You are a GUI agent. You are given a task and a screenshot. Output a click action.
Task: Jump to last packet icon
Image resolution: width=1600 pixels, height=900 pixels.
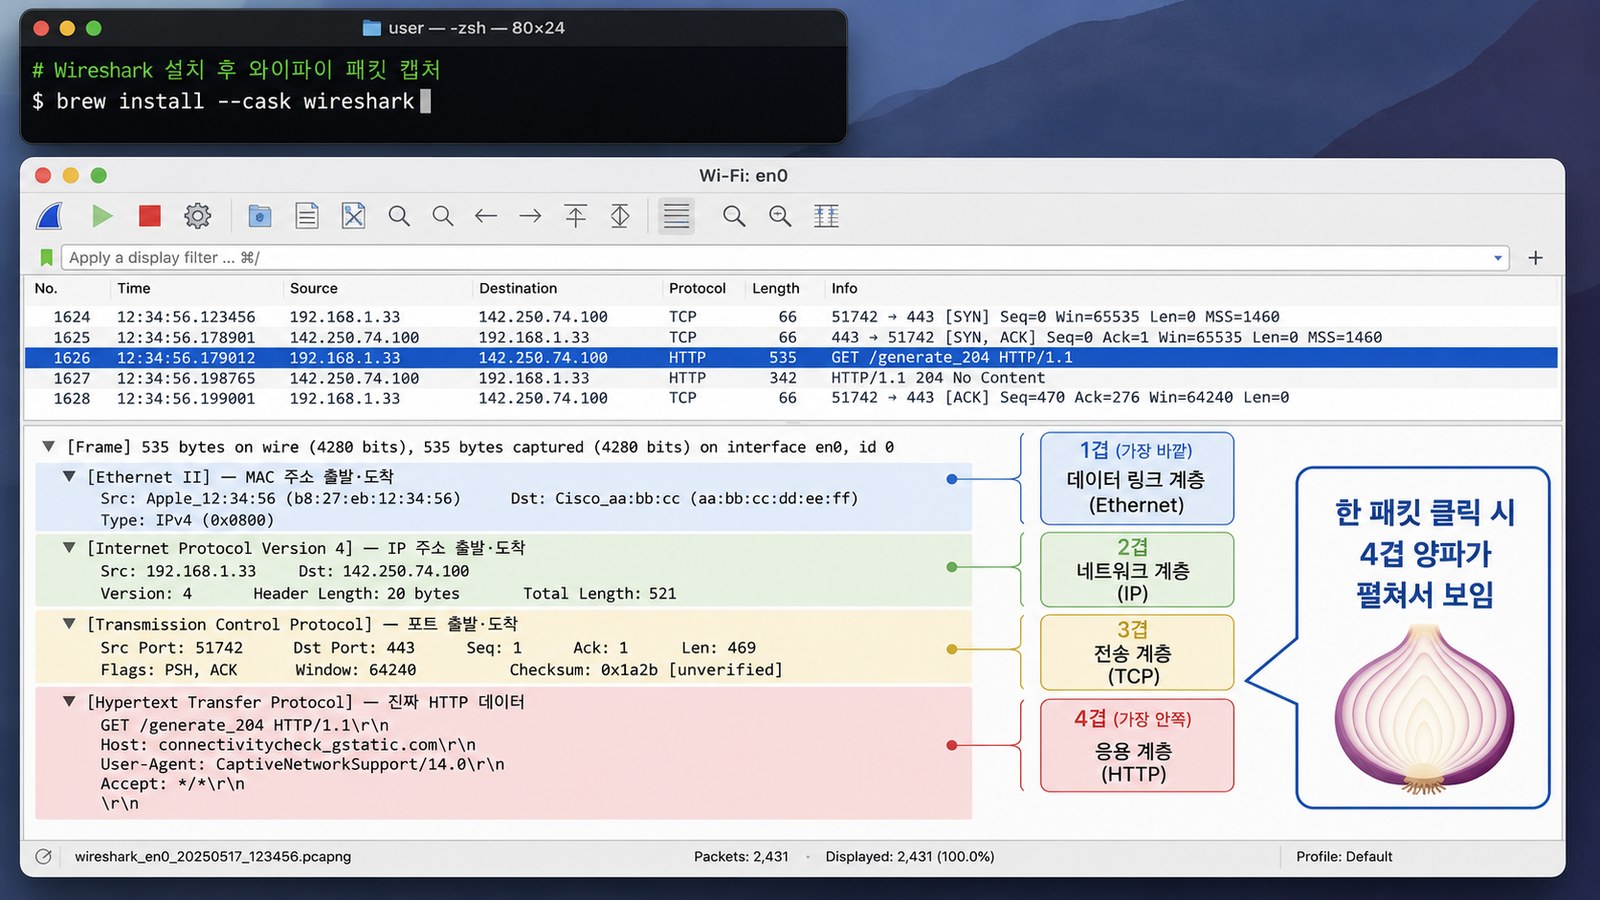pos(620,216)
